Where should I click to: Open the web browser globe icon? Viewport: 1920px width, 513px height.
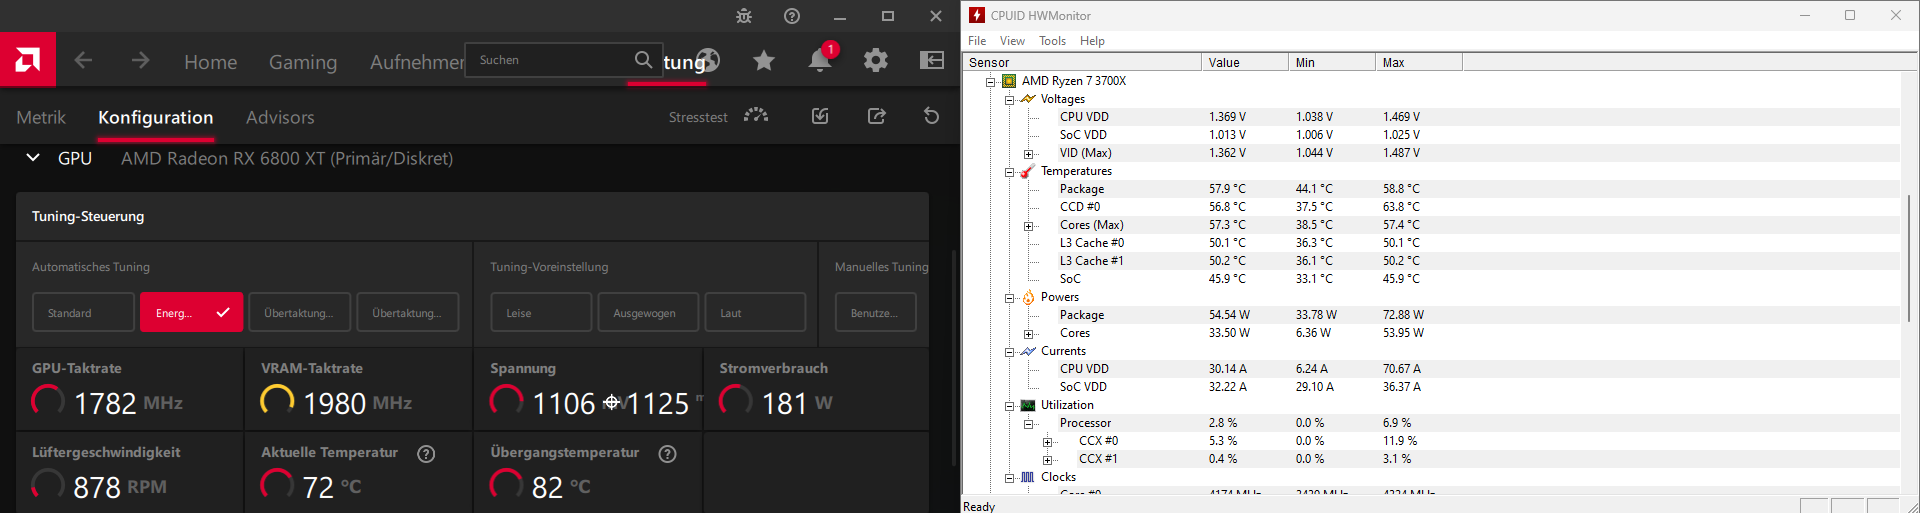point(709,60)
